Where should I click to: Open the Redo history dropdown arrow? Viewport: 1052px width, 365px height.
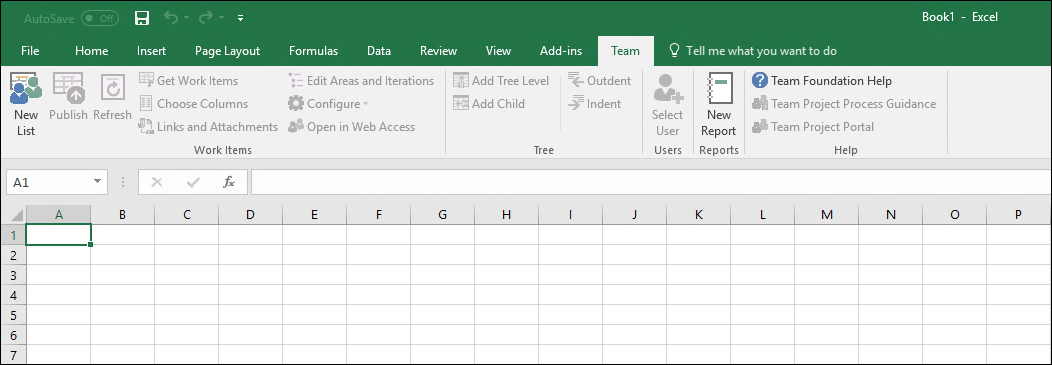coord(220,18)
